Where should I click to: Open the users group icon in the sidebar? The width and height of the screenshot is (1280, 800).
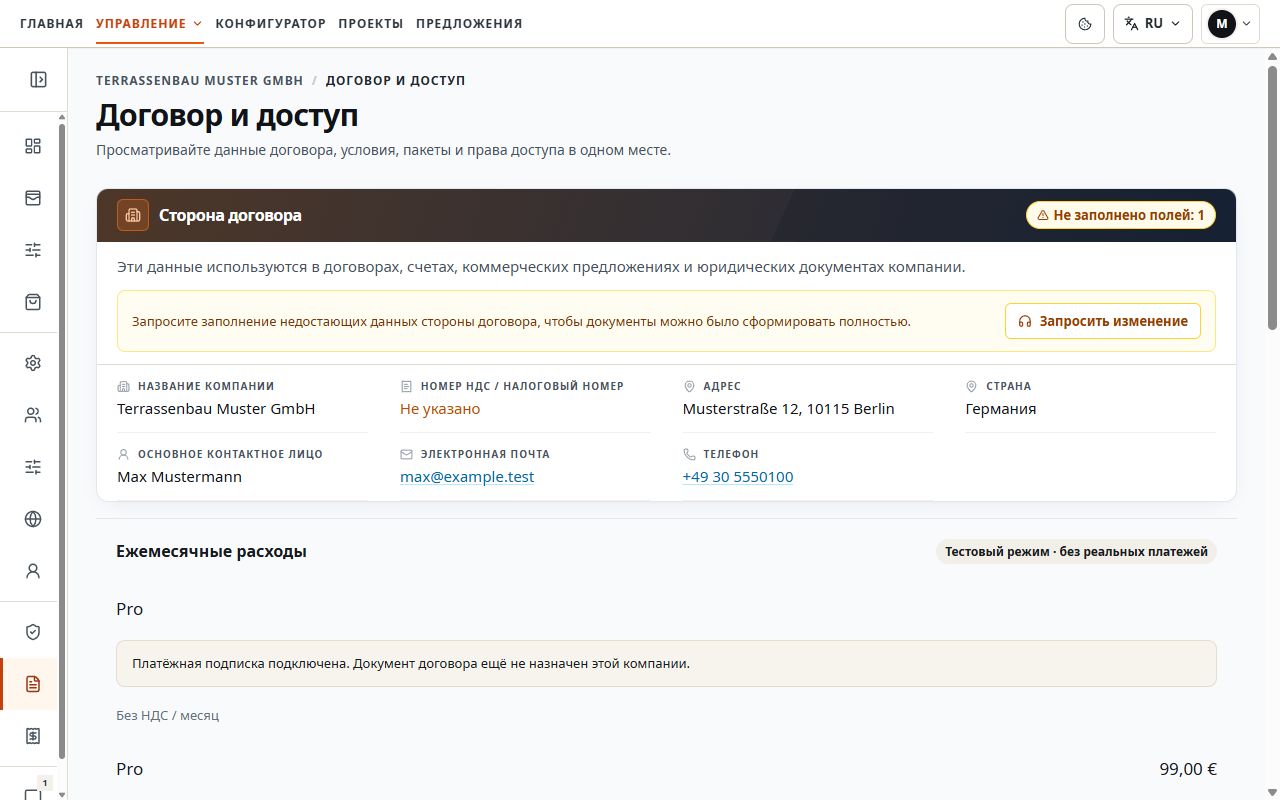point(33,415)
